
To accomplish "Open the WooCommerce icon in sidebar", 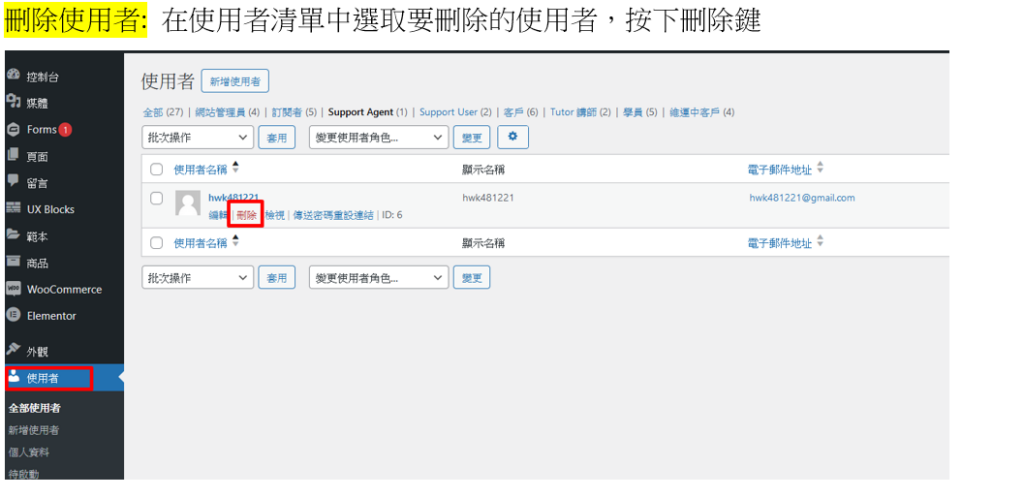I will 13,289.
